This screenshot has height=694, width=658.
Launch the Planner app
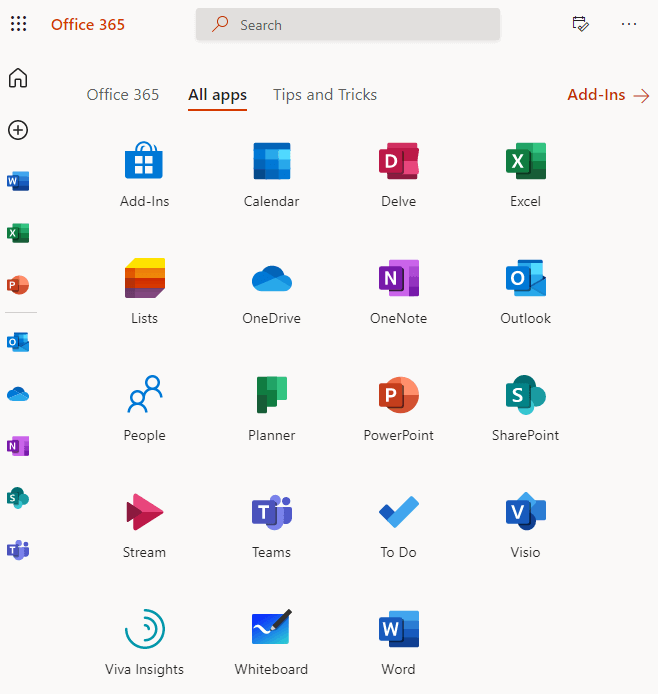click(x=271, y=396)
